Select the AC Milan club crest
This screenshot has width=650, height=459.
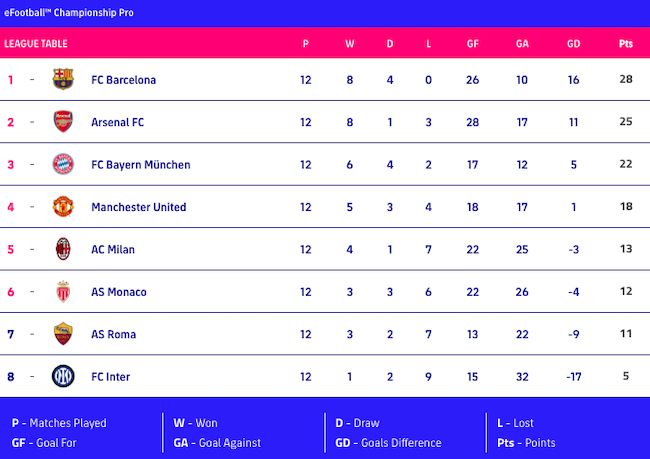point(64,249)
